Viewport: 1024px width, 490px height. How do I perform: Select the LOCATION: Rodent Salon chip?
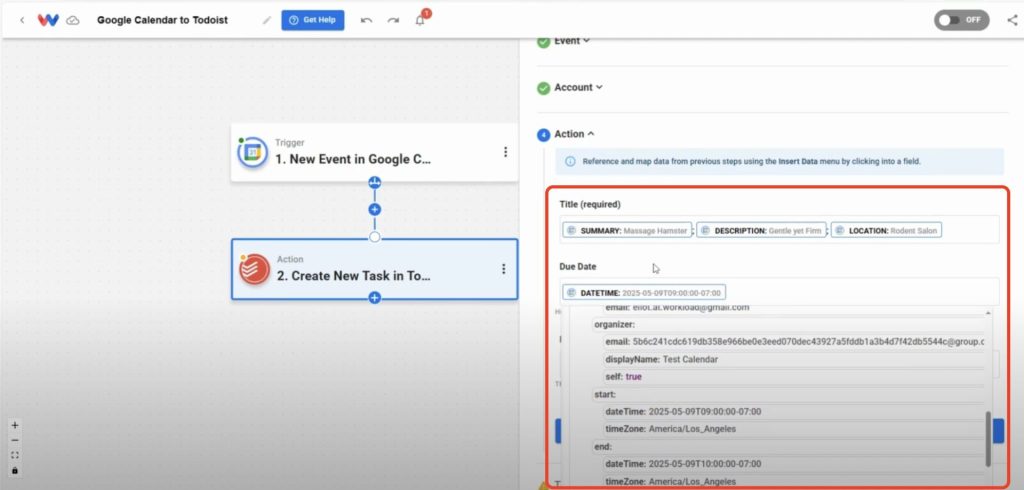(886, 231)
